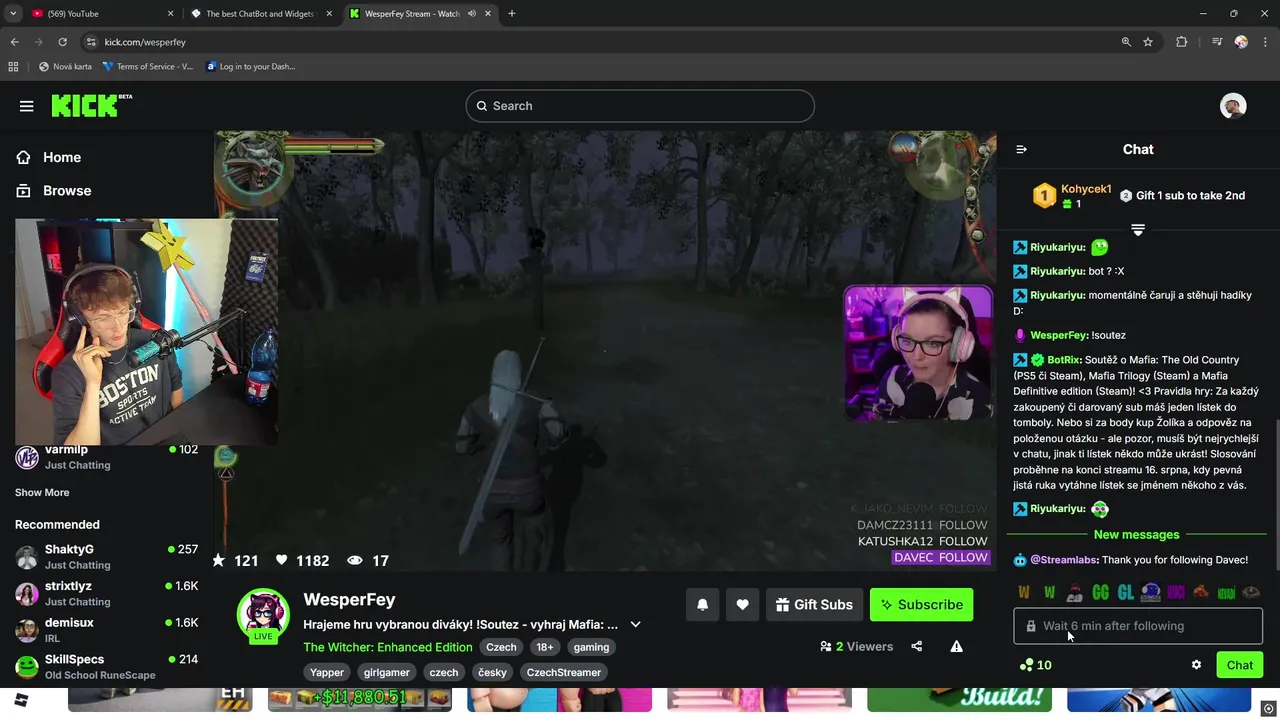Expand the stream title chevron

[635, 624]
